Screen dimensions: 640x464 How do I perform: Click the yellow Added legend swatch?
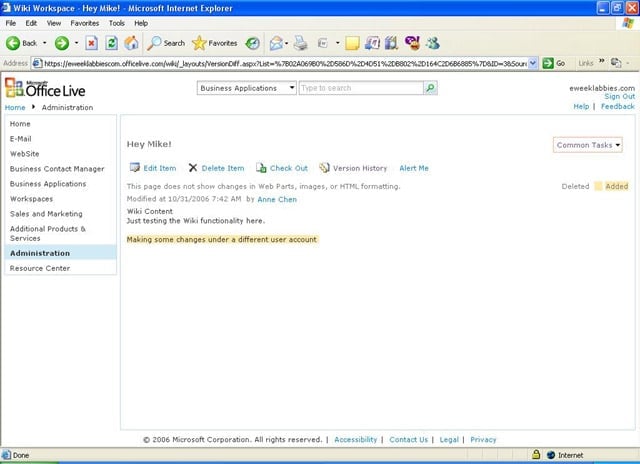tap(598, 186)
